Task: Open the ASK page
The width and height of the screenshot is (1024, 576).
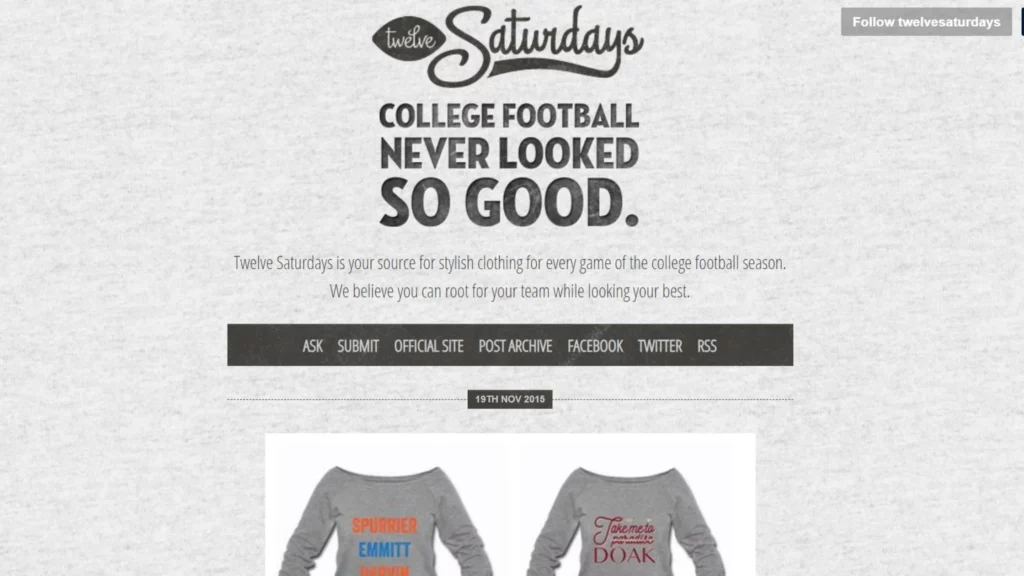Action: coord(312,346)
